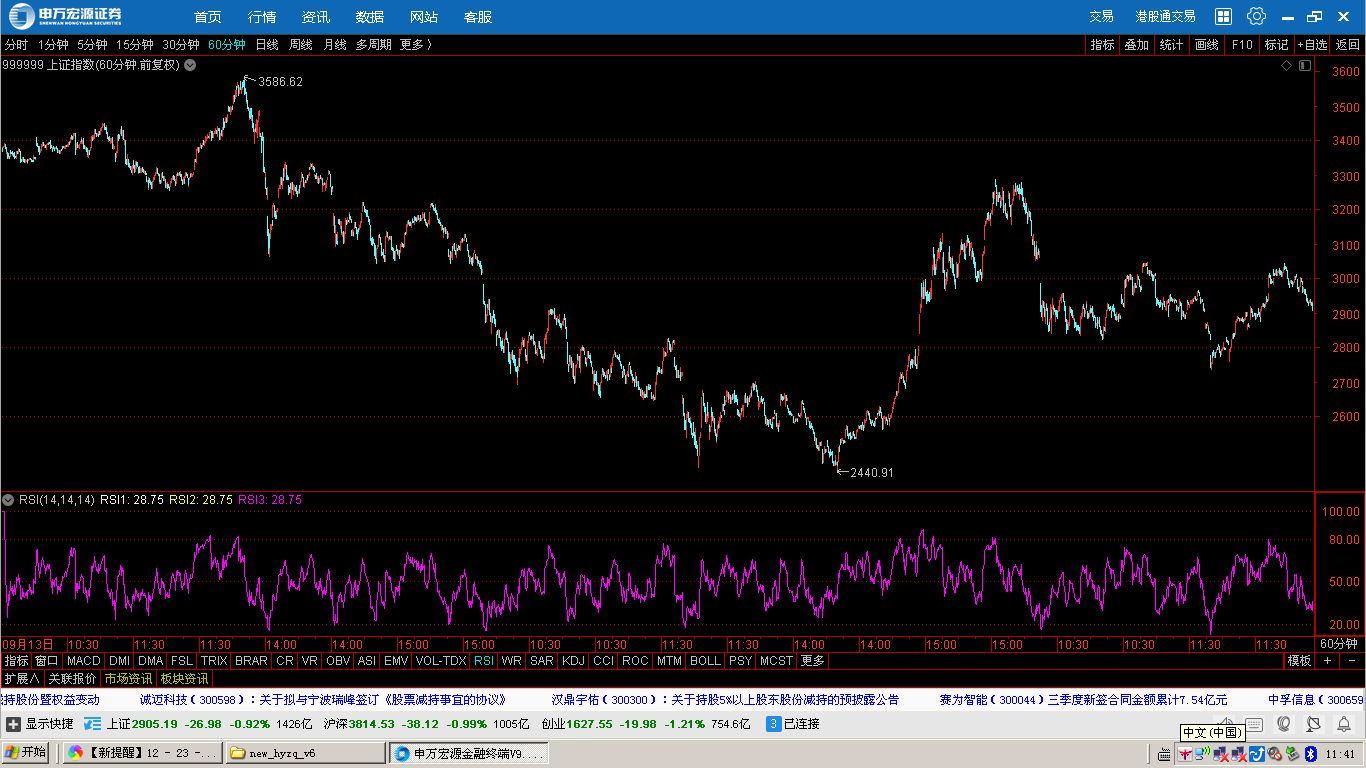Select the 日线 daily period
Screen dimensions: 1366x768
point(267,45)
